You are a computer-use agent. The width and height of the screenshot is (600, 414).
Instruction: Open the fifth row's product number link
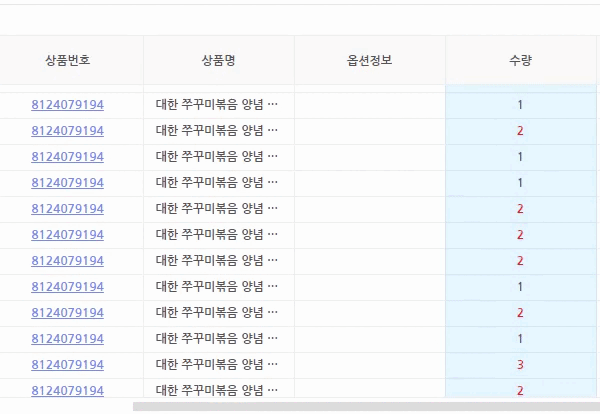[x=68, y=209]
